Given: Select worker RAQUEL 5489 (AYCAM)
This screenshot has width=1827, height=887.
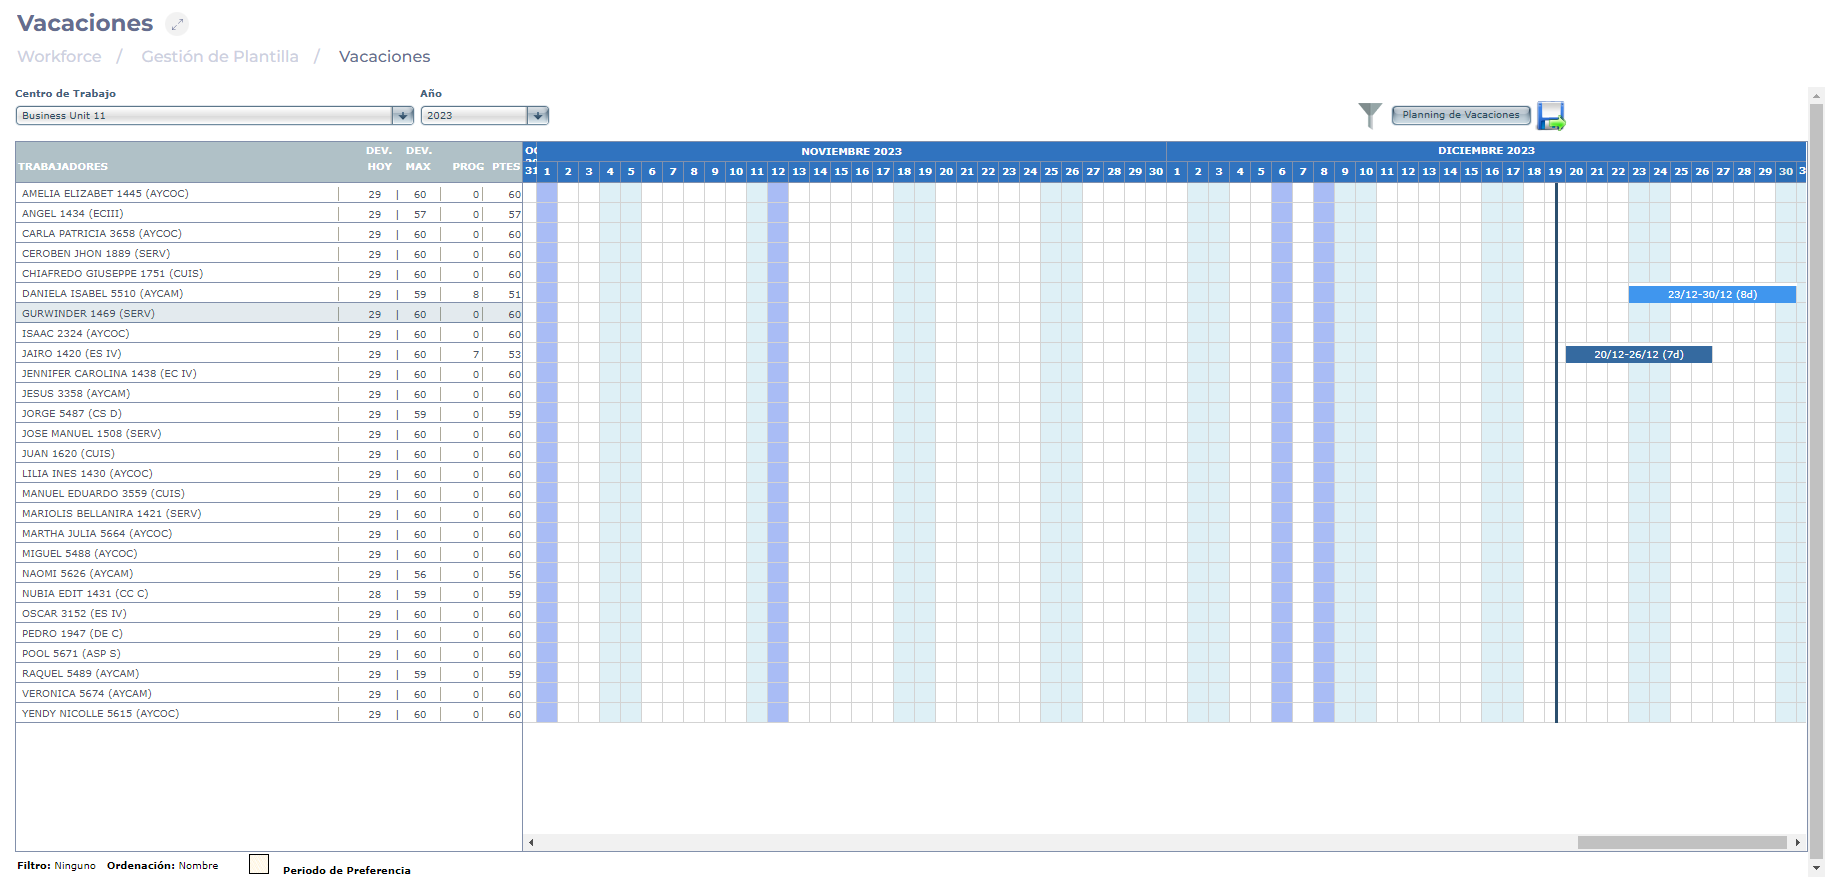Looking at the screenshot, I should [80, 673].
